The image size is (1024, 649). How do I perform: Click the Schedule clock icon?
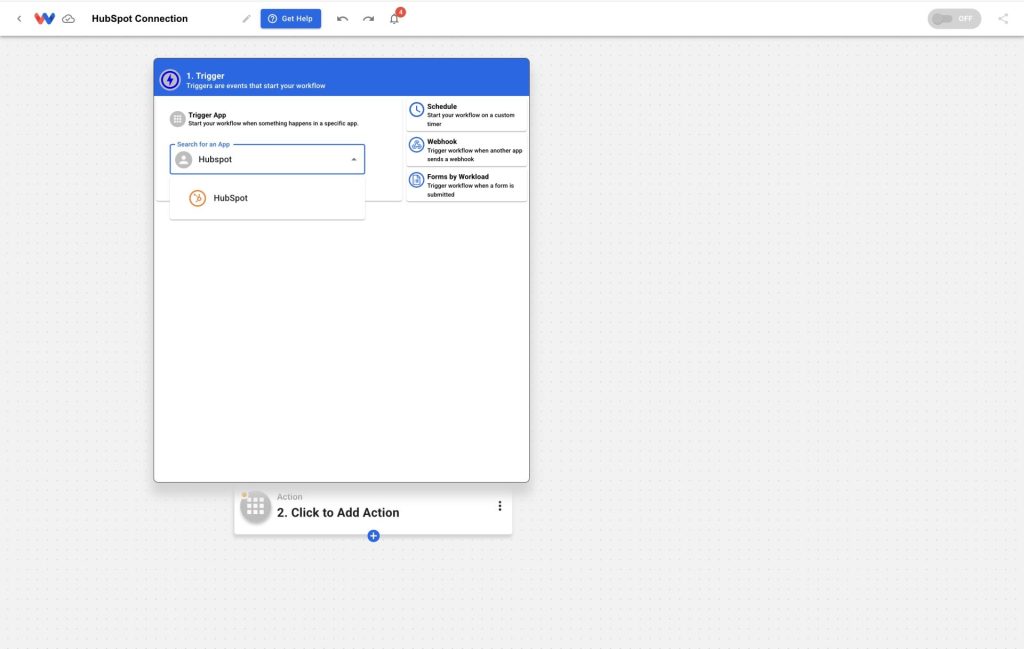coord(416,110)
